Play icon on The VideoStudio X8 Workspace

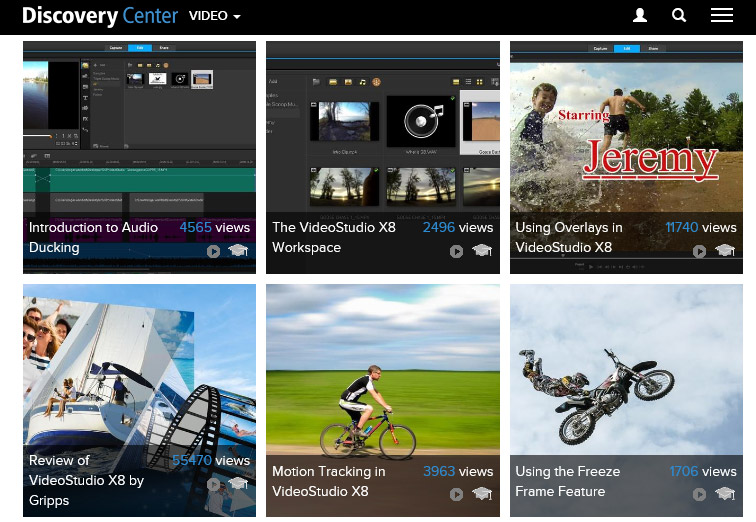(456, 251)
